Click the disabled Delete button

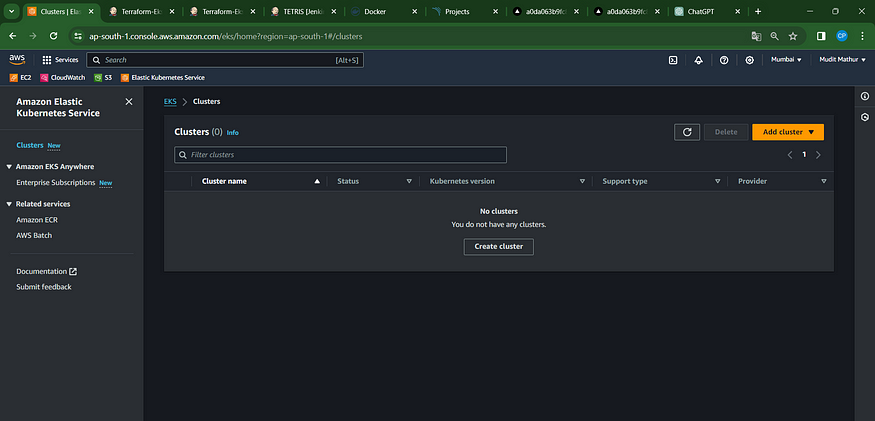[726, 132]
